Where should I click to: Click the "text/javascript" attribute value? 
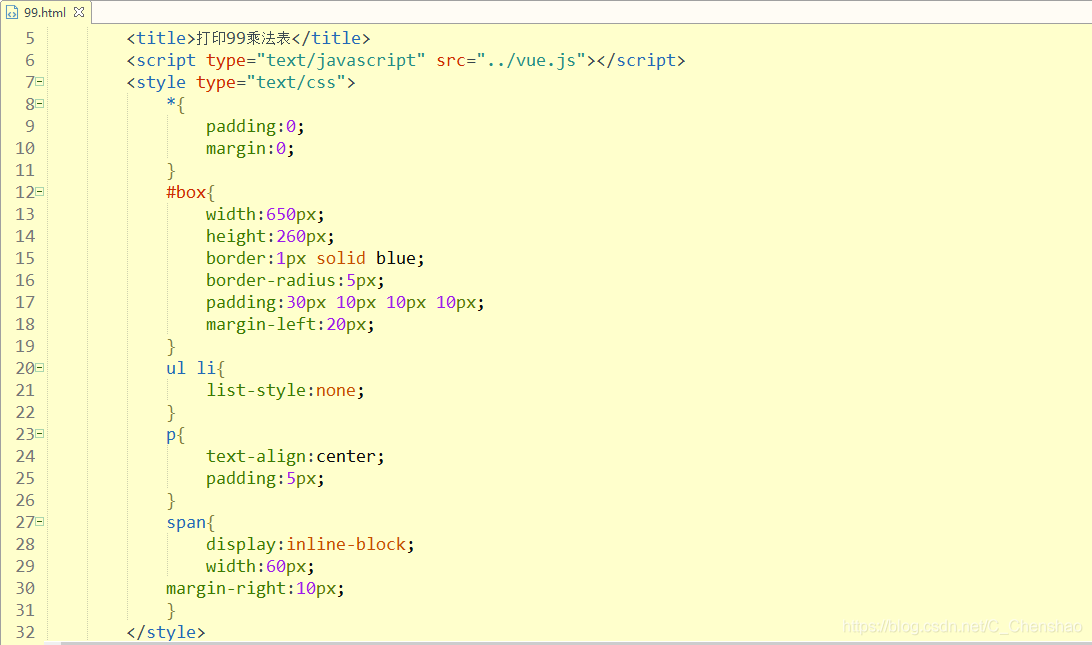pos(341,61)
